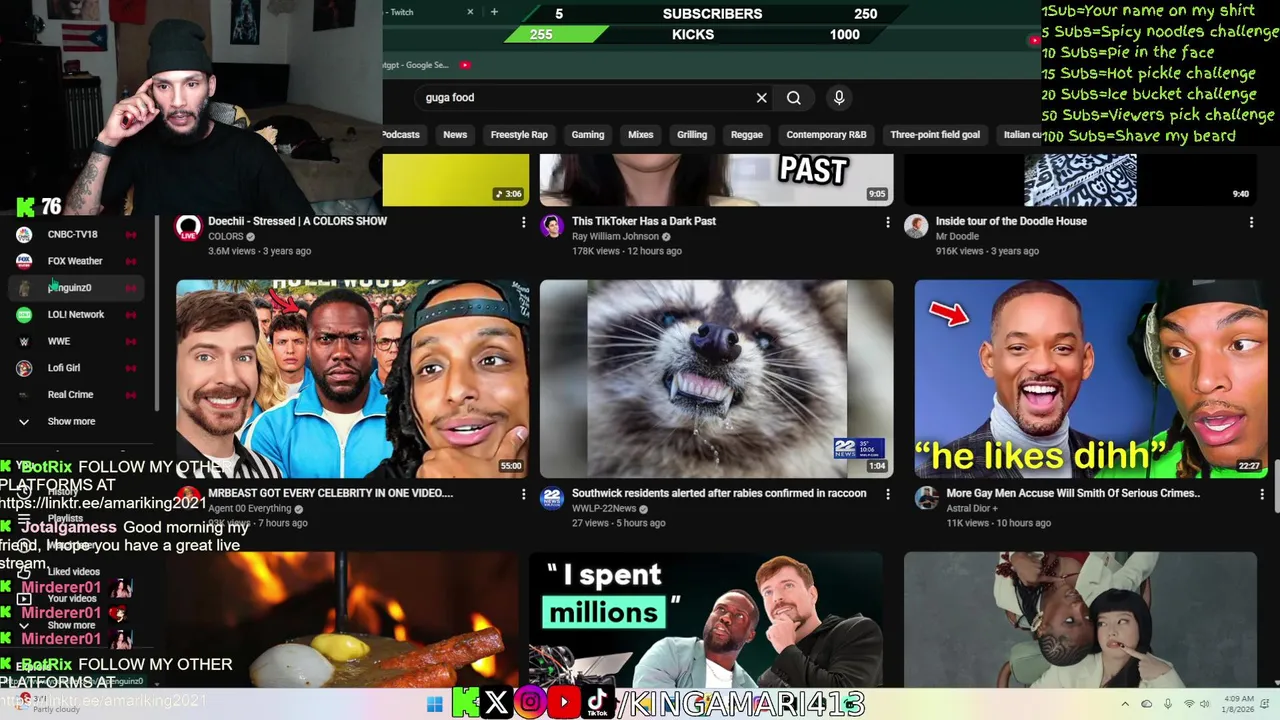Open Inside tour of the Doodle House title
The width and height of the screenshot is (1280, 720).
tap(1011, 221)
